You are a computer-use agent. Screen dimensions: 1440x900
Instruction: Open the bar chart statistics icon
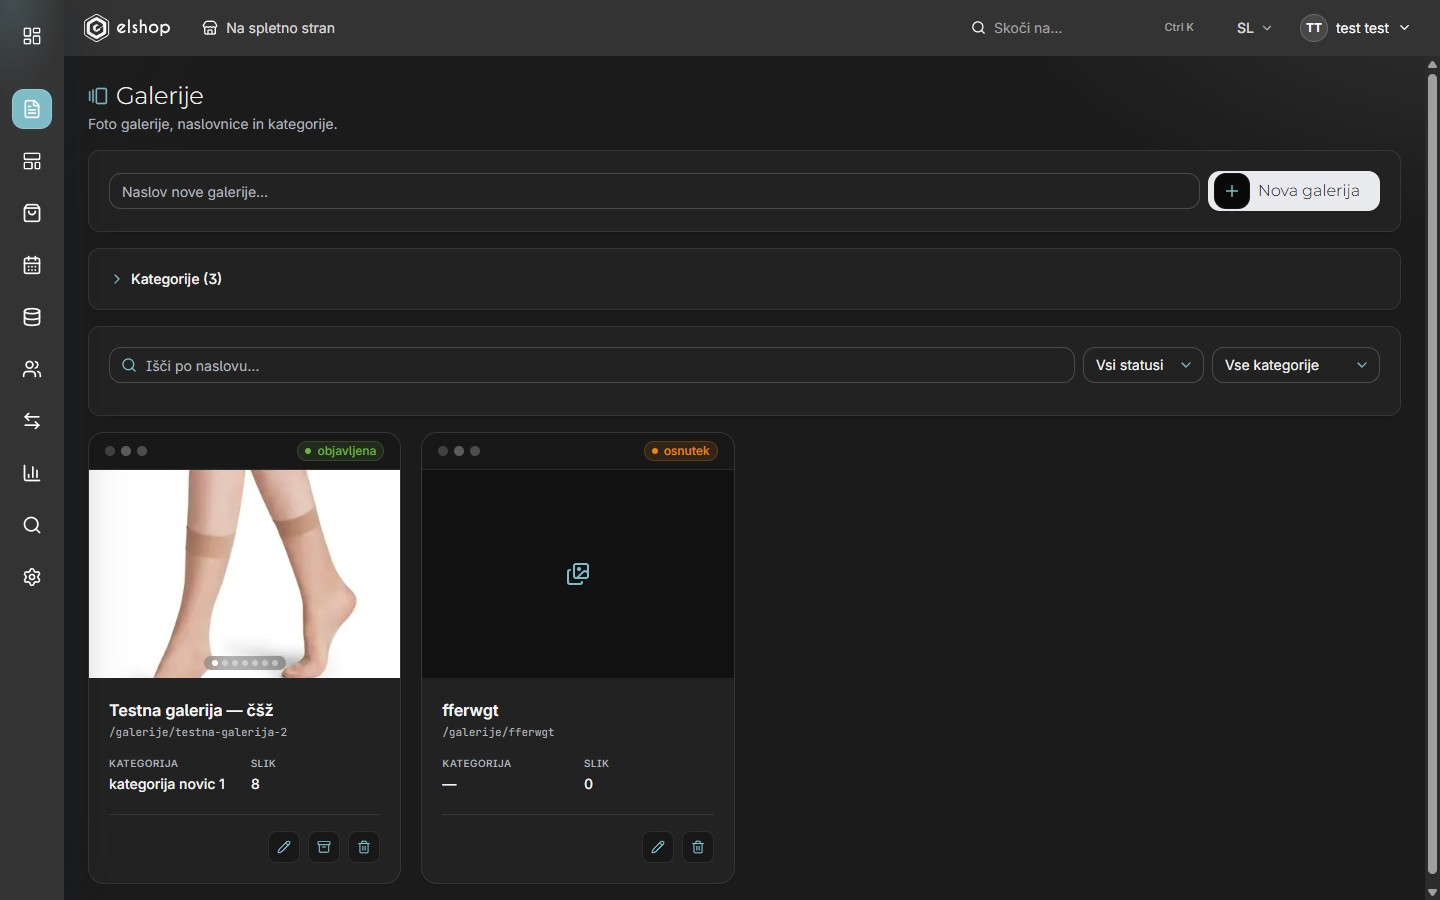(x=32, y=473)
